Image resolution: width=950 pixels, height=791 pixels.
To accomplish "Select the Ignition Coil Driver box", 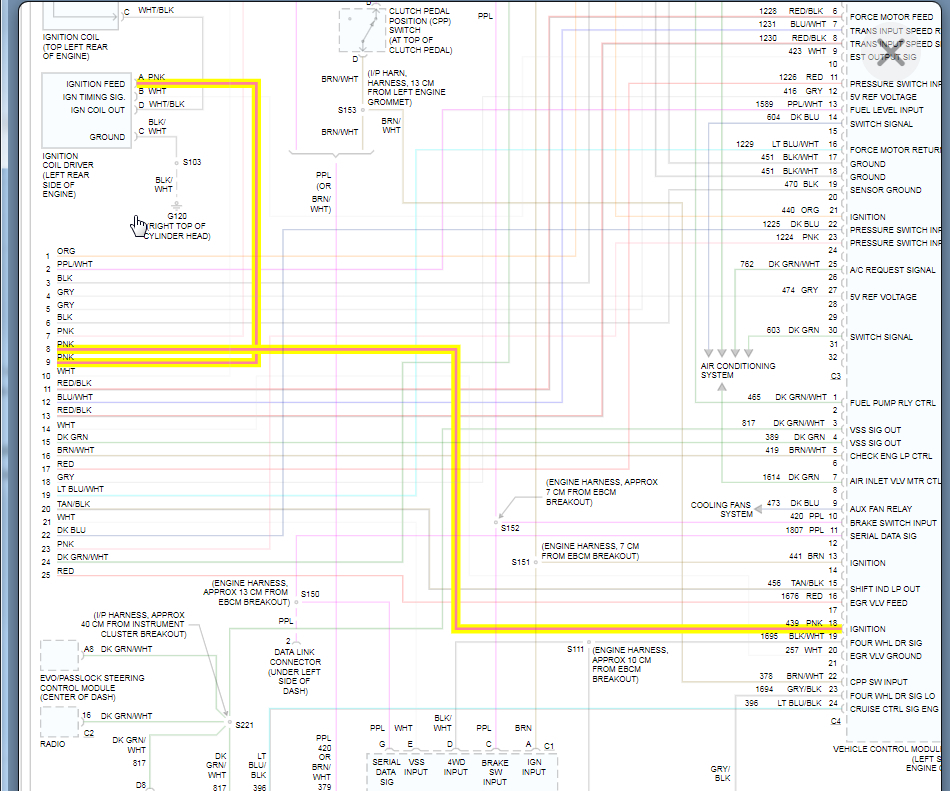I will pos(86,110).
